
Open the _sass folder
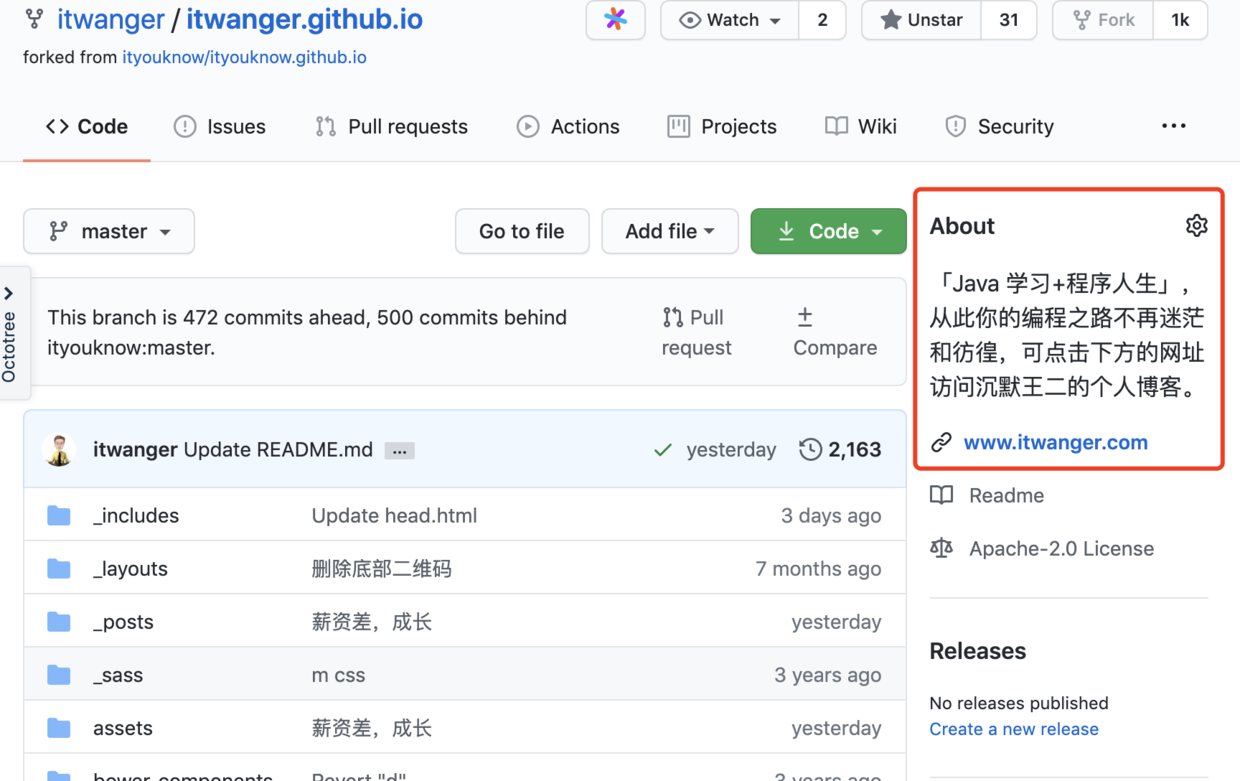point(118,675)
